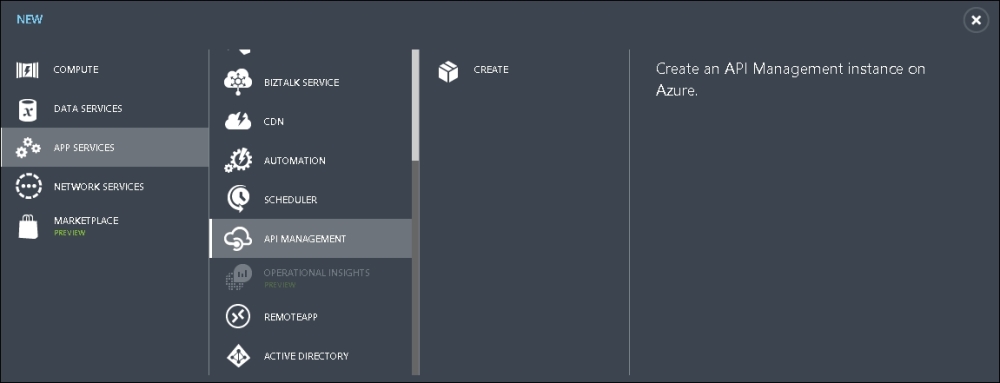Viewport: 1000px width, 383px height.
Task: Click the Marketplace shopping bag icon
Action: (28, 226)
